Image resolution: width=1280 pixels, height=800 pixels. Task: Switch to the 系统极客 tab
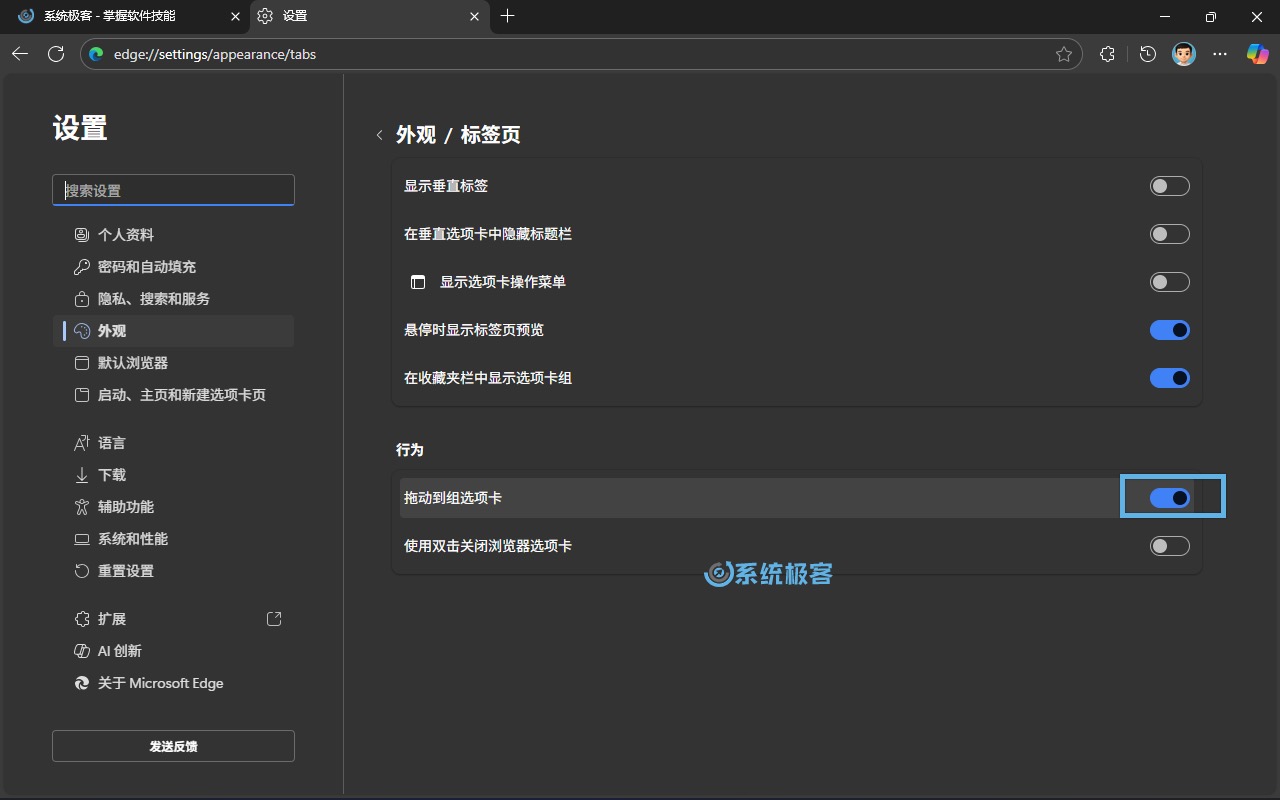(x=120, y=16)
